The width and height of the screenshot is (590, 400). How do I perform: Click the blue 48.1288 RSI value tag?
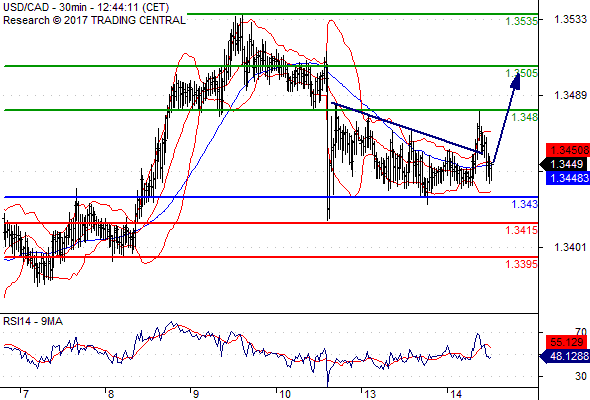(564, 356)
